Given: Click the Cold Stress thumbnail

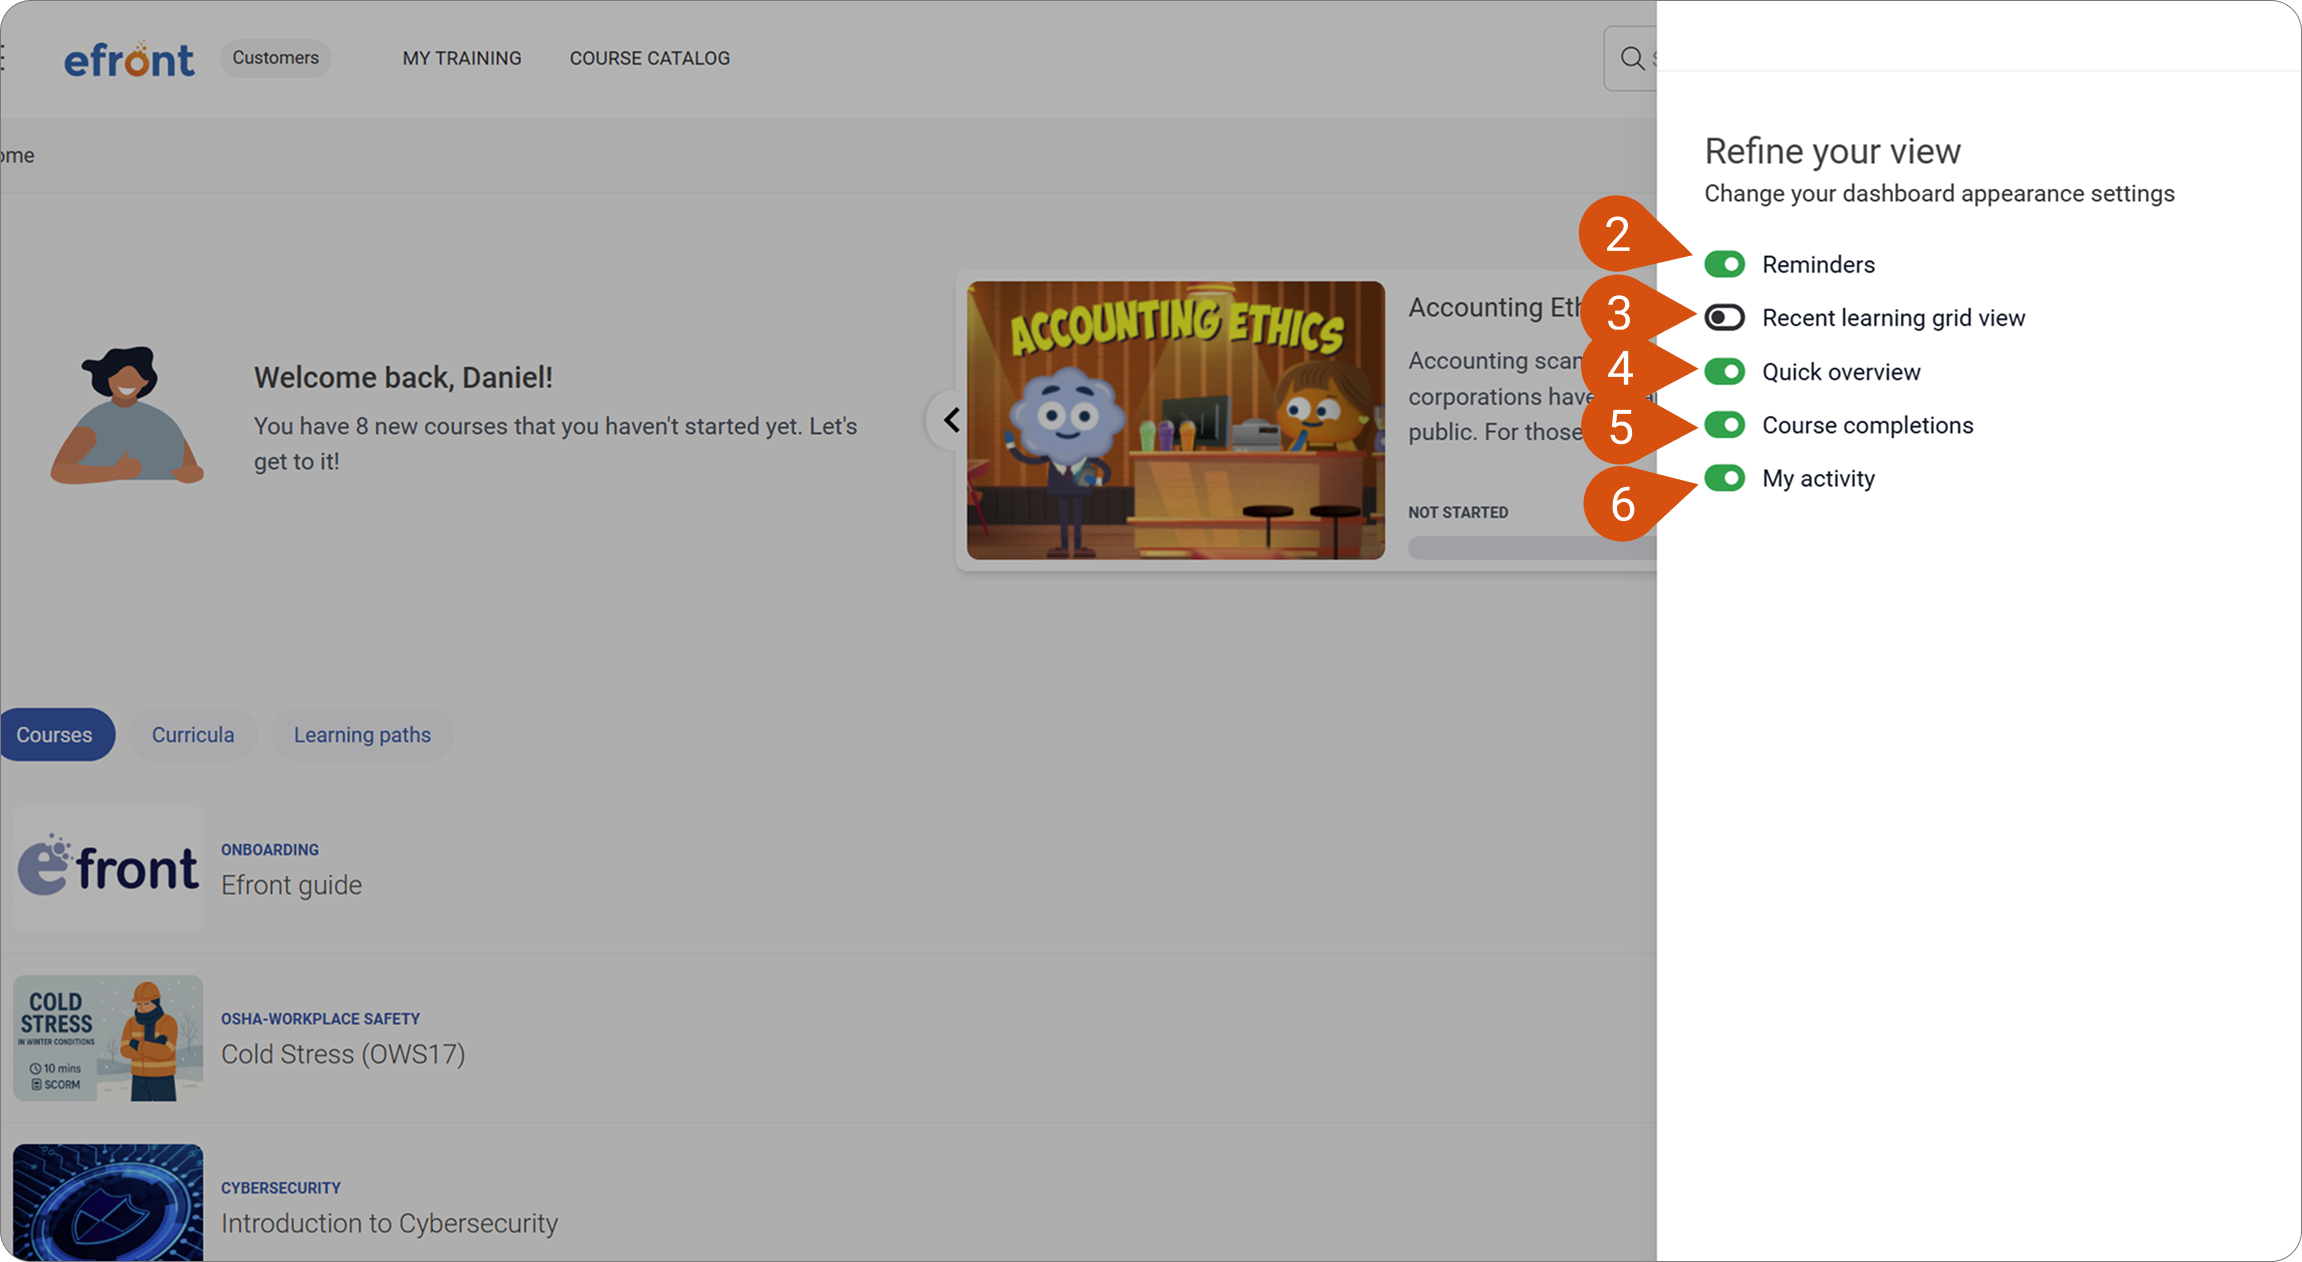Looking at the screenshot, I should pyautogui.click(x=108, y=1038).
